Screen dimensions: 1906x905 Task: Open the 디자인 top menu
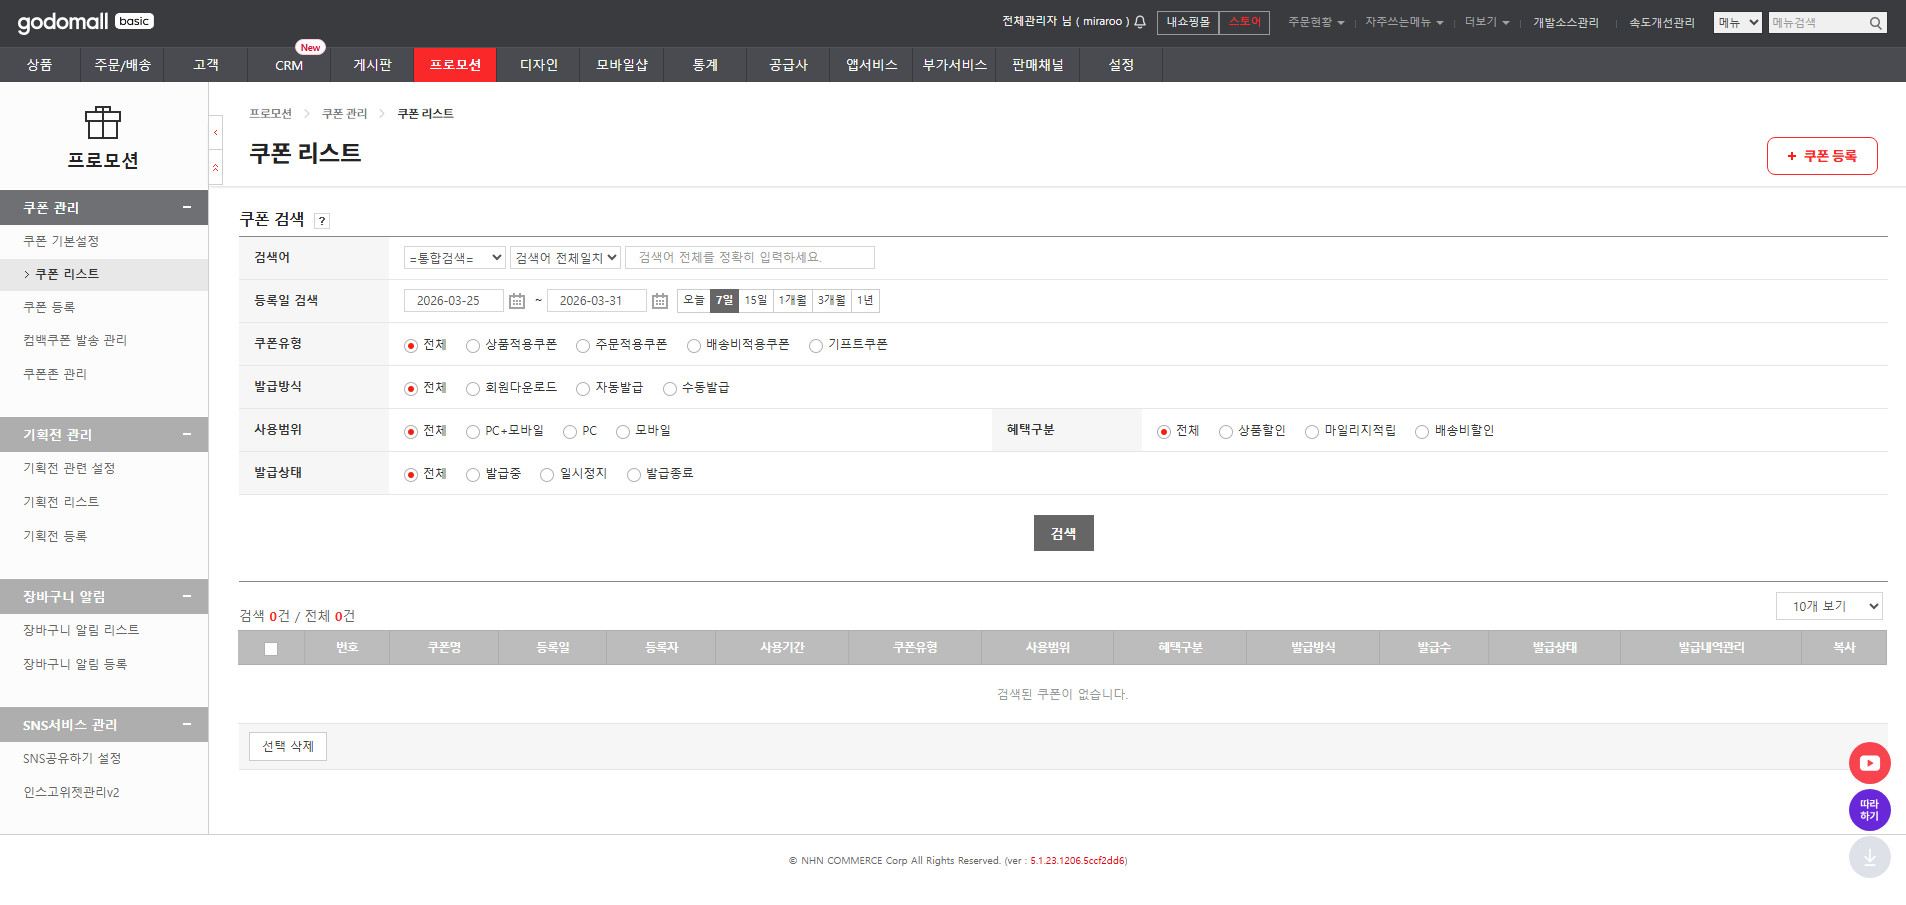click(538, 65)
